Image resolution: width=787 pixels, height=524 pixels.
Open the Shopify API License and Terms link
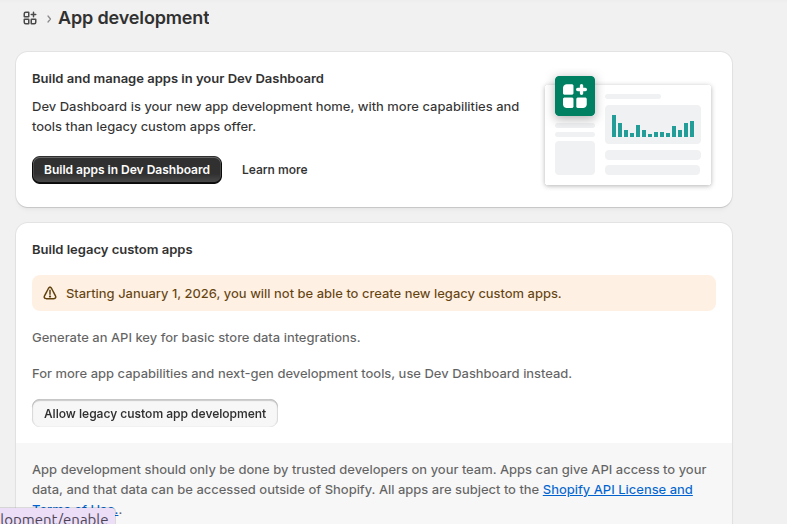(x=617, y=490)
